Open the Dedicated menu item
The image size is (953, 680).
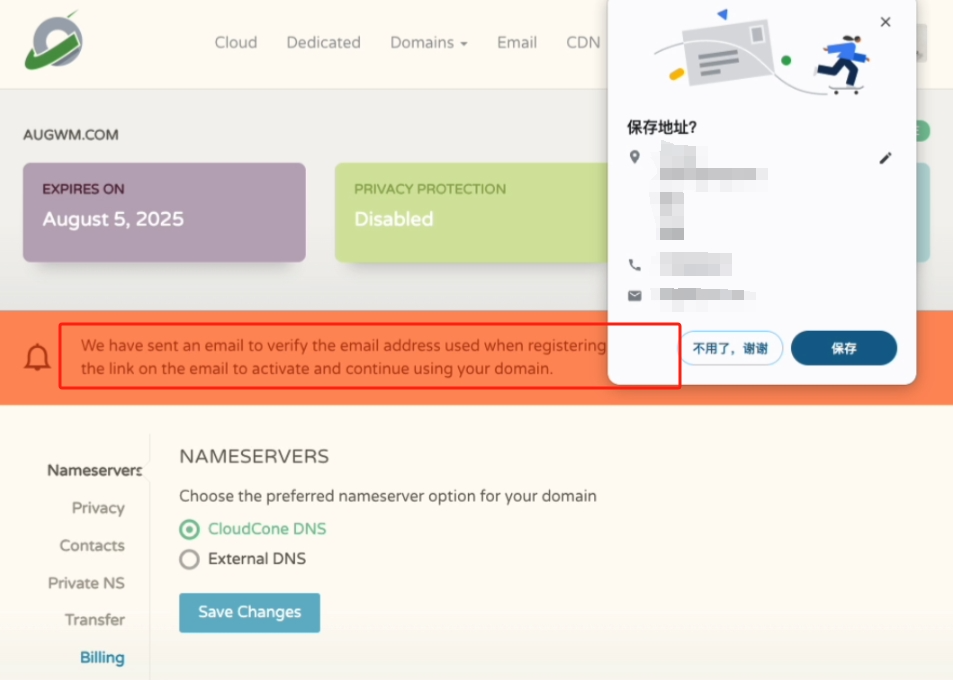(323, 42)
